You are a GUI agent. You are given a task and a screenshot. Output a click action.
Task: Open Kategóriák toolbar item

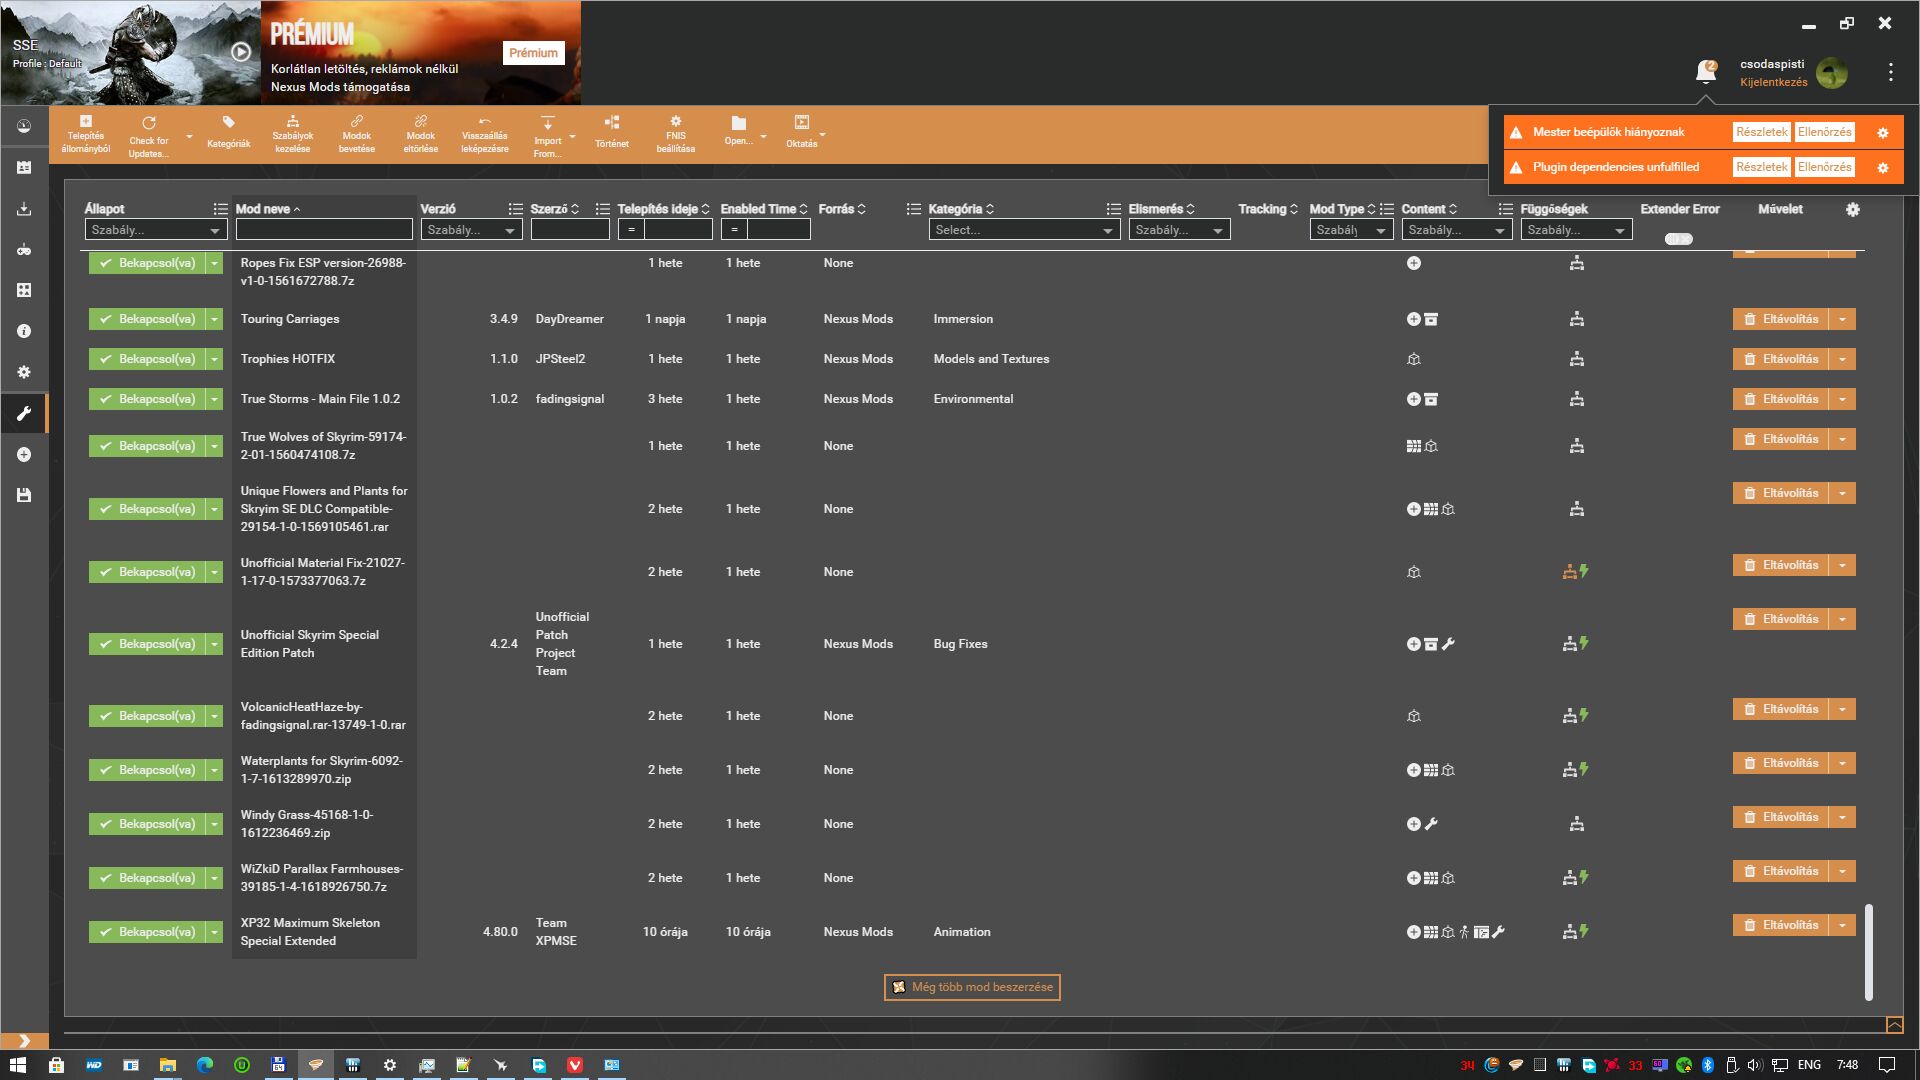(228, 132)
